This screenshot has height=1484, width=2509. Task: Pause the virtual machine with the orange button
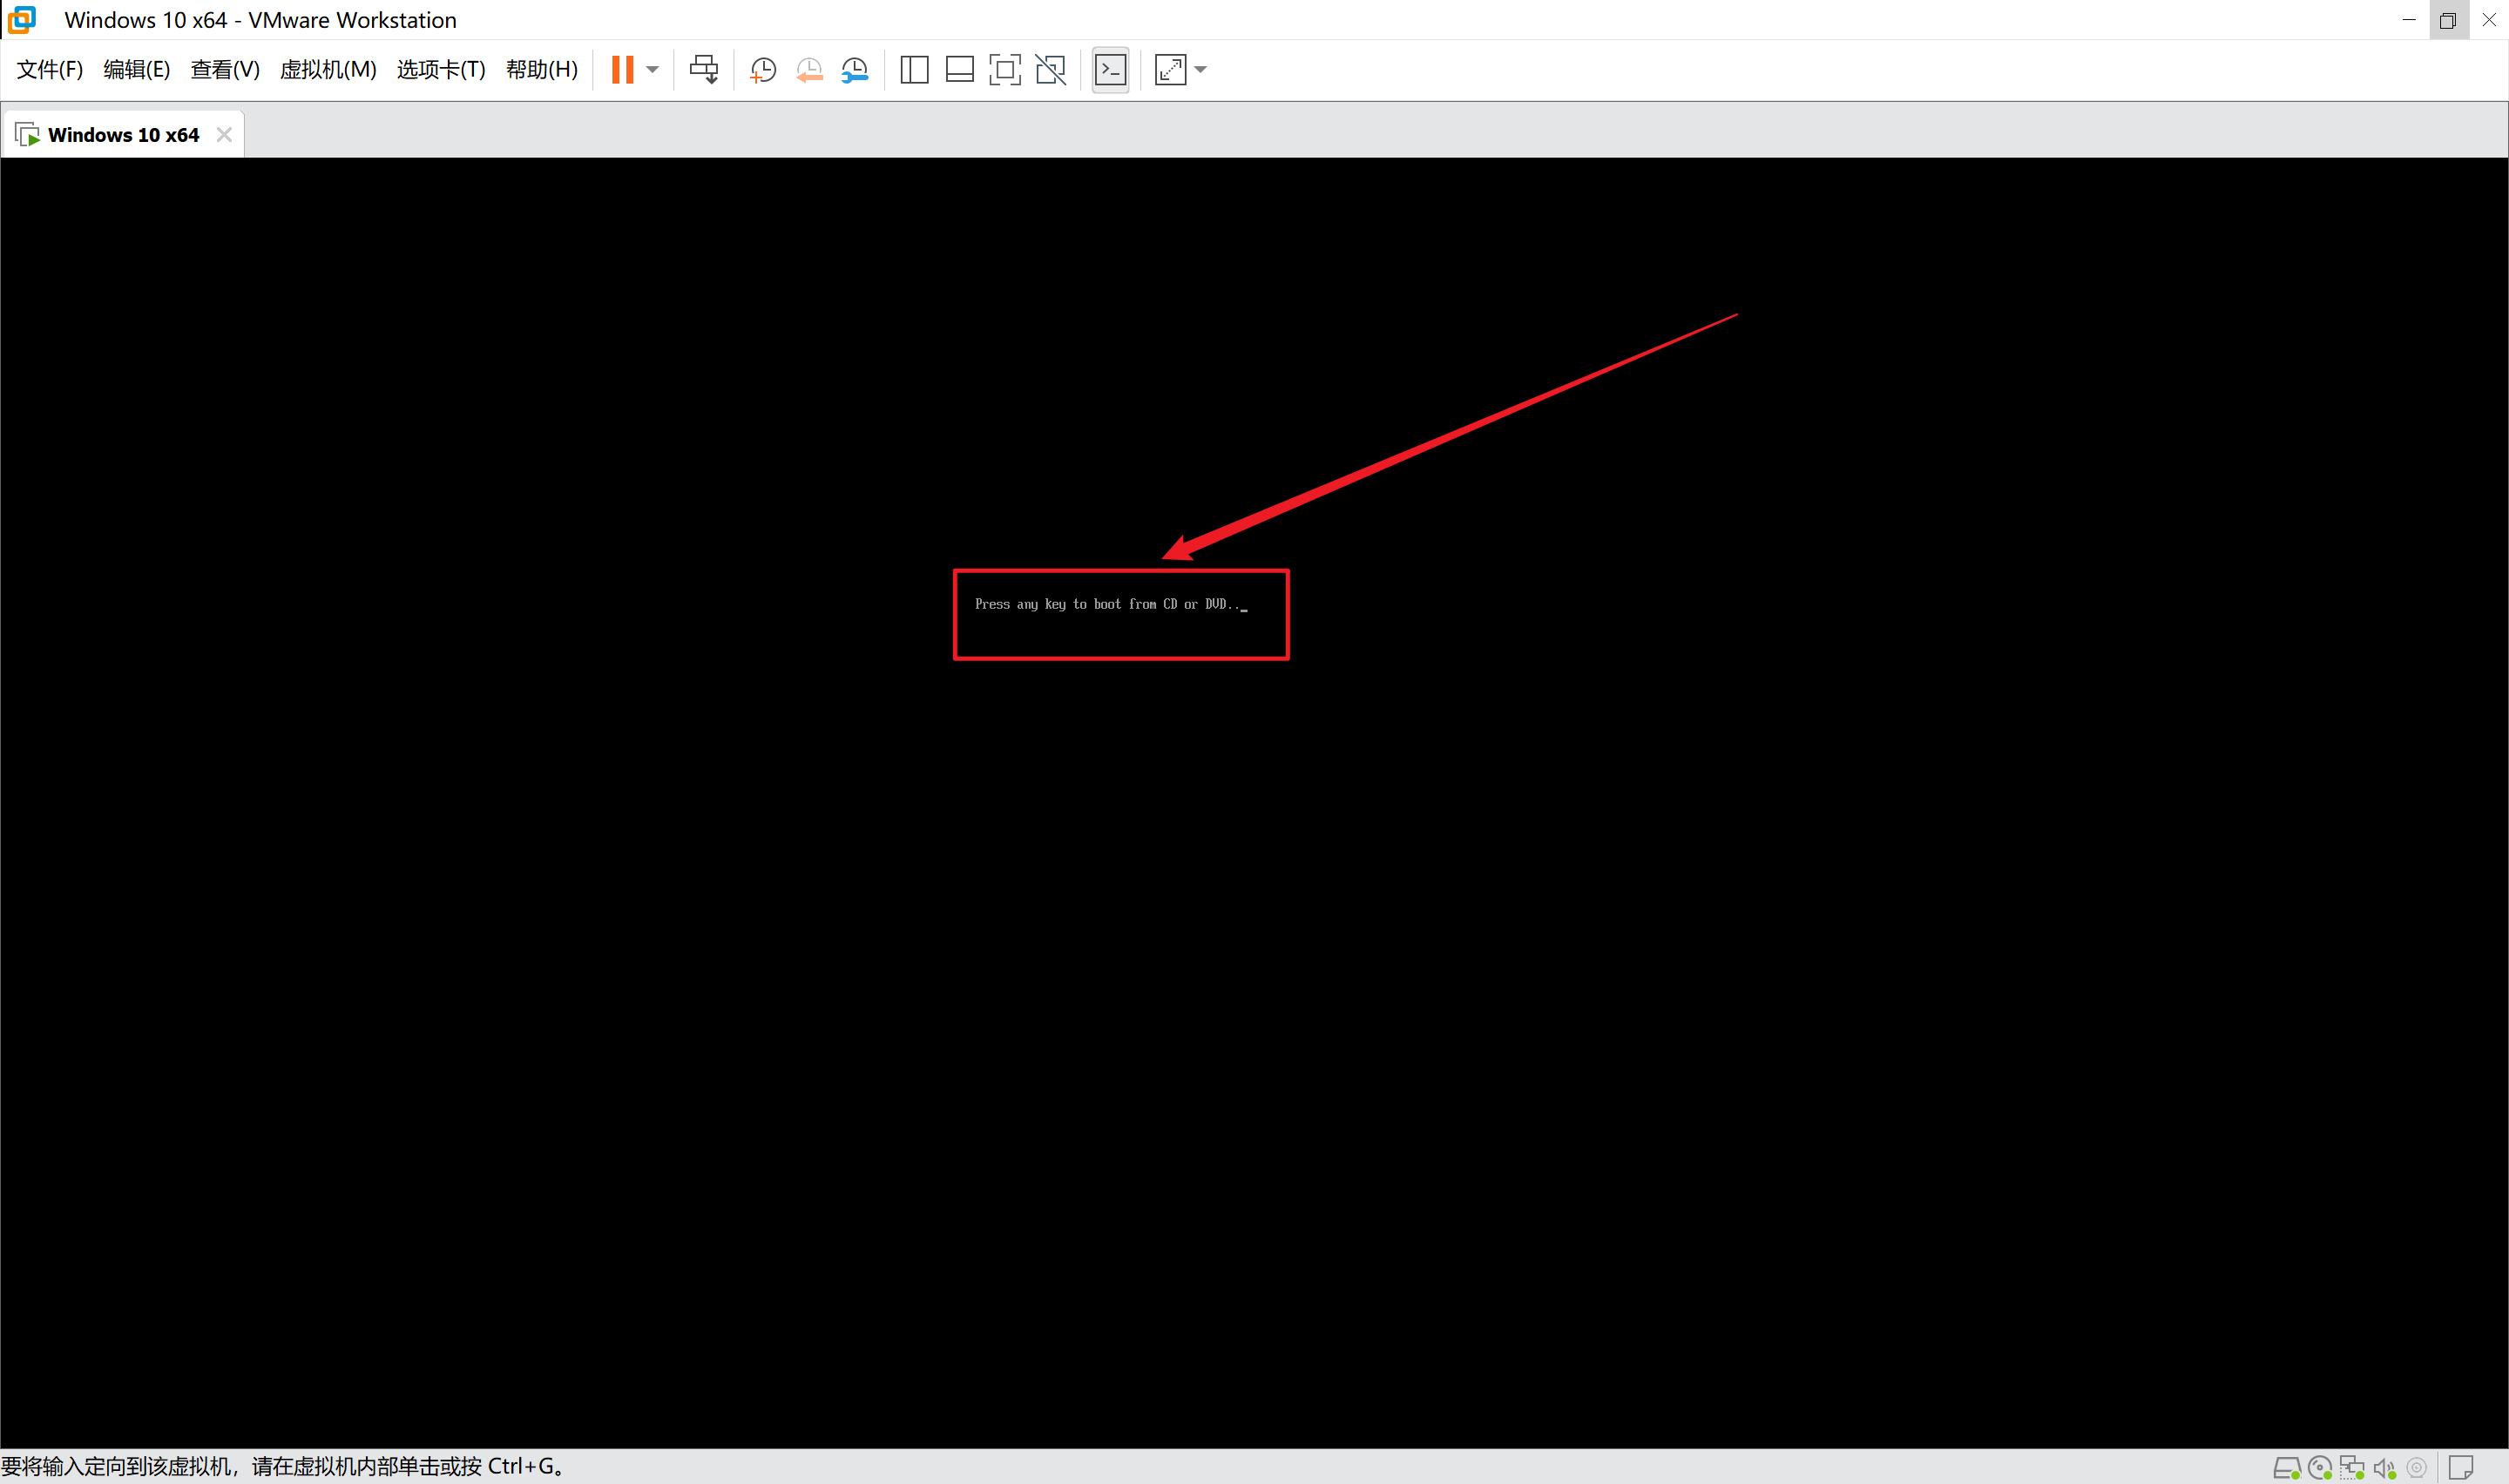tap(622, 69)
